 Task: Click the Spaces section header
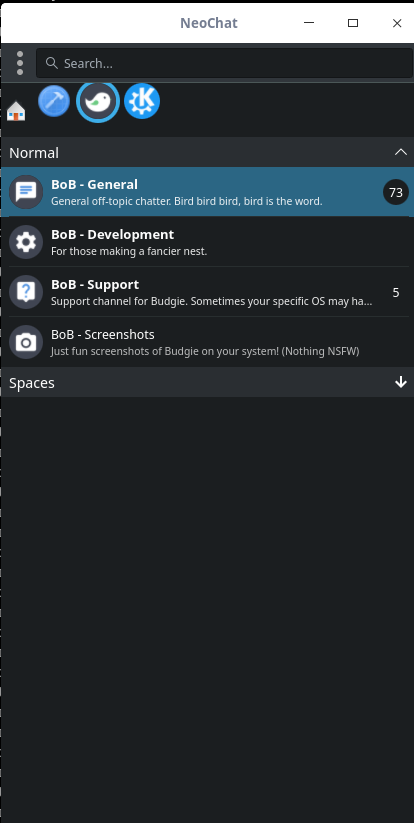click(207, 382)
